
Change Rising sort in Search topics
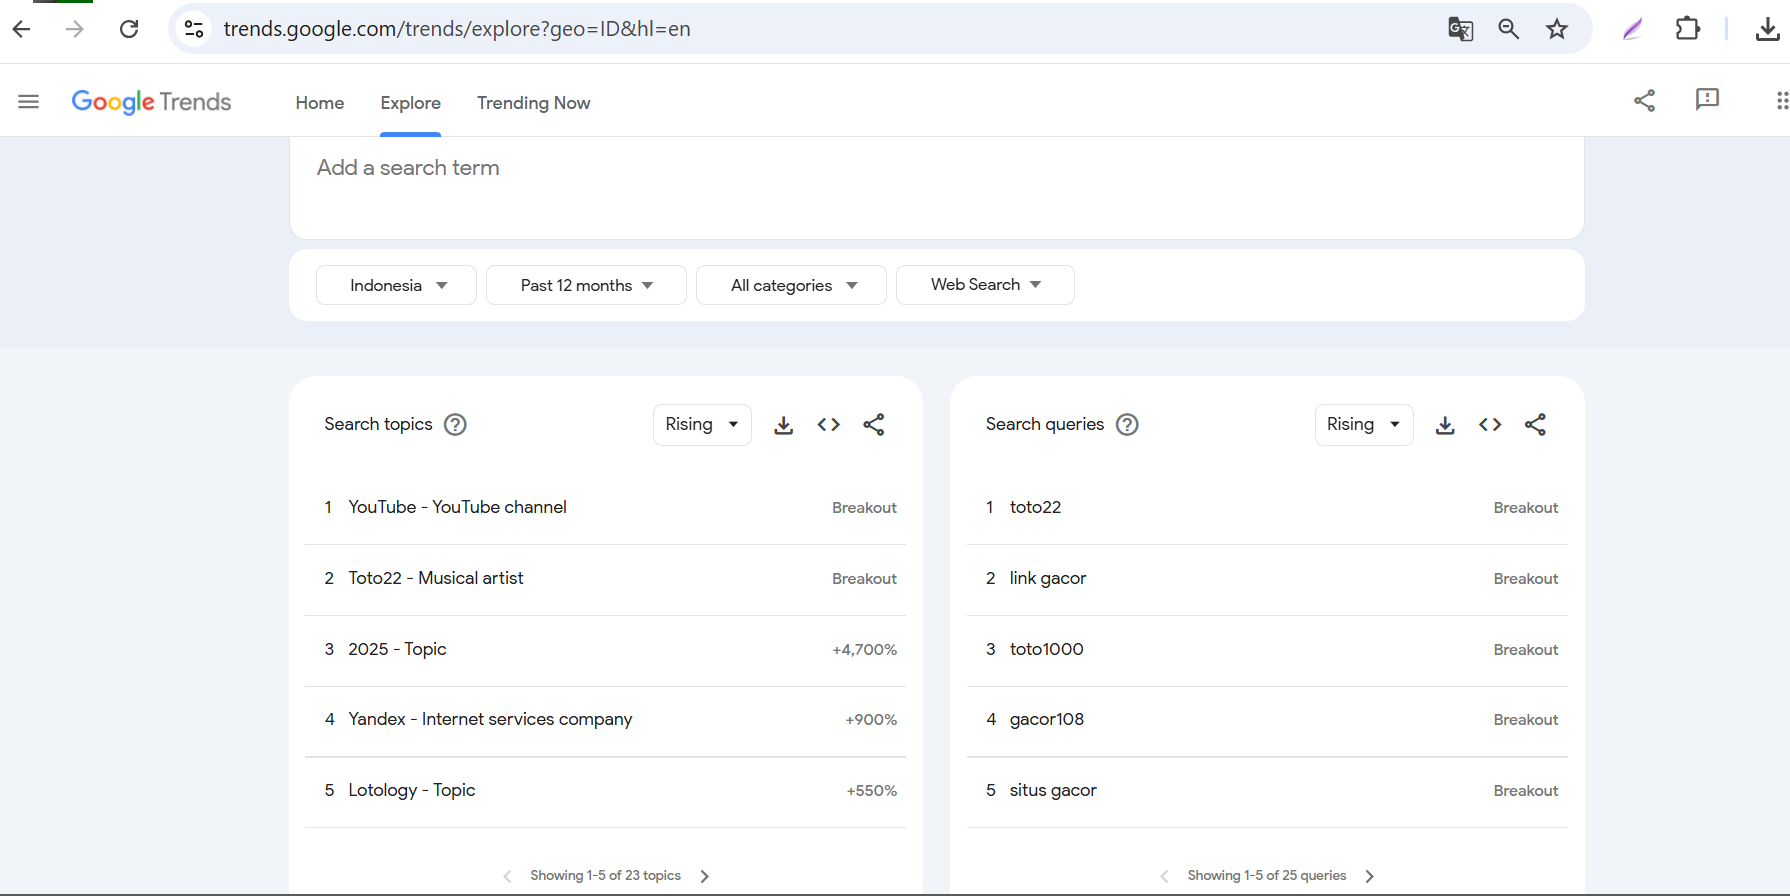coord(702,425)
